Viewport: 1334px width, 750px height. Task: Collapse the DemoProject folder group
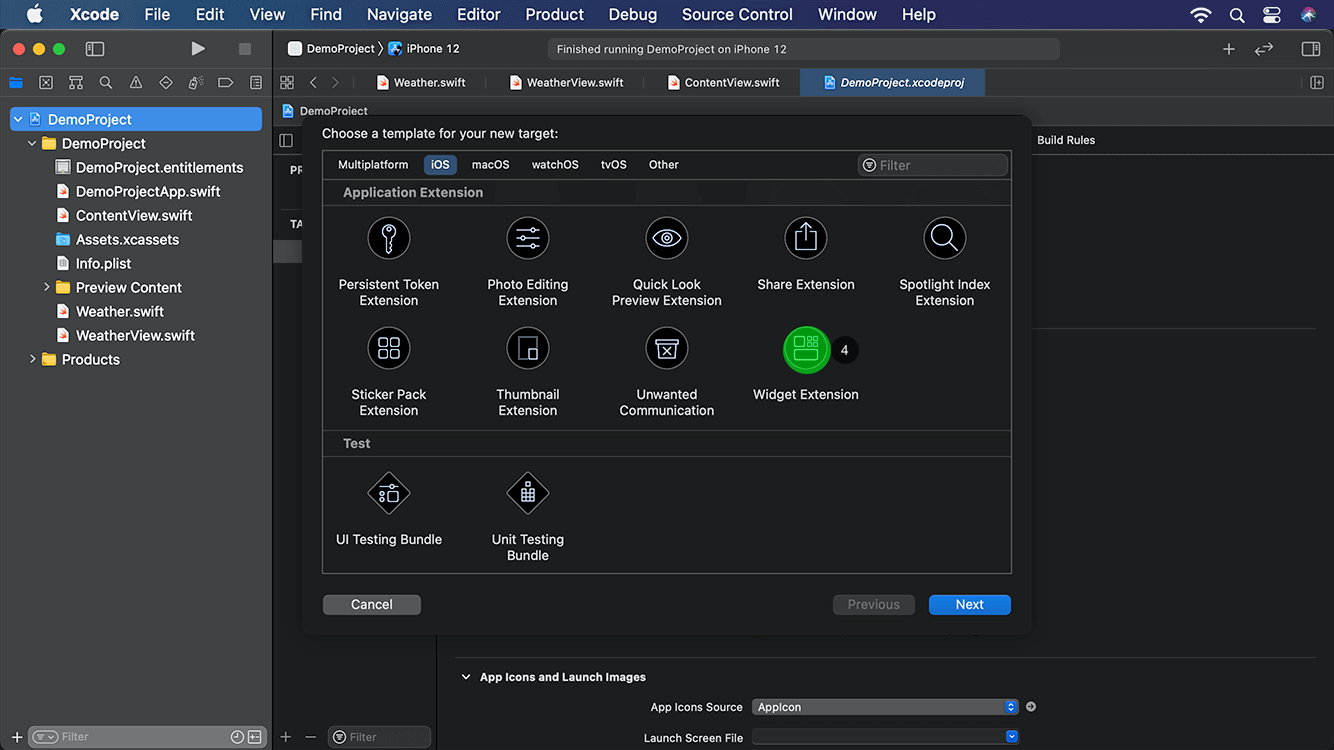pos(32,143)
